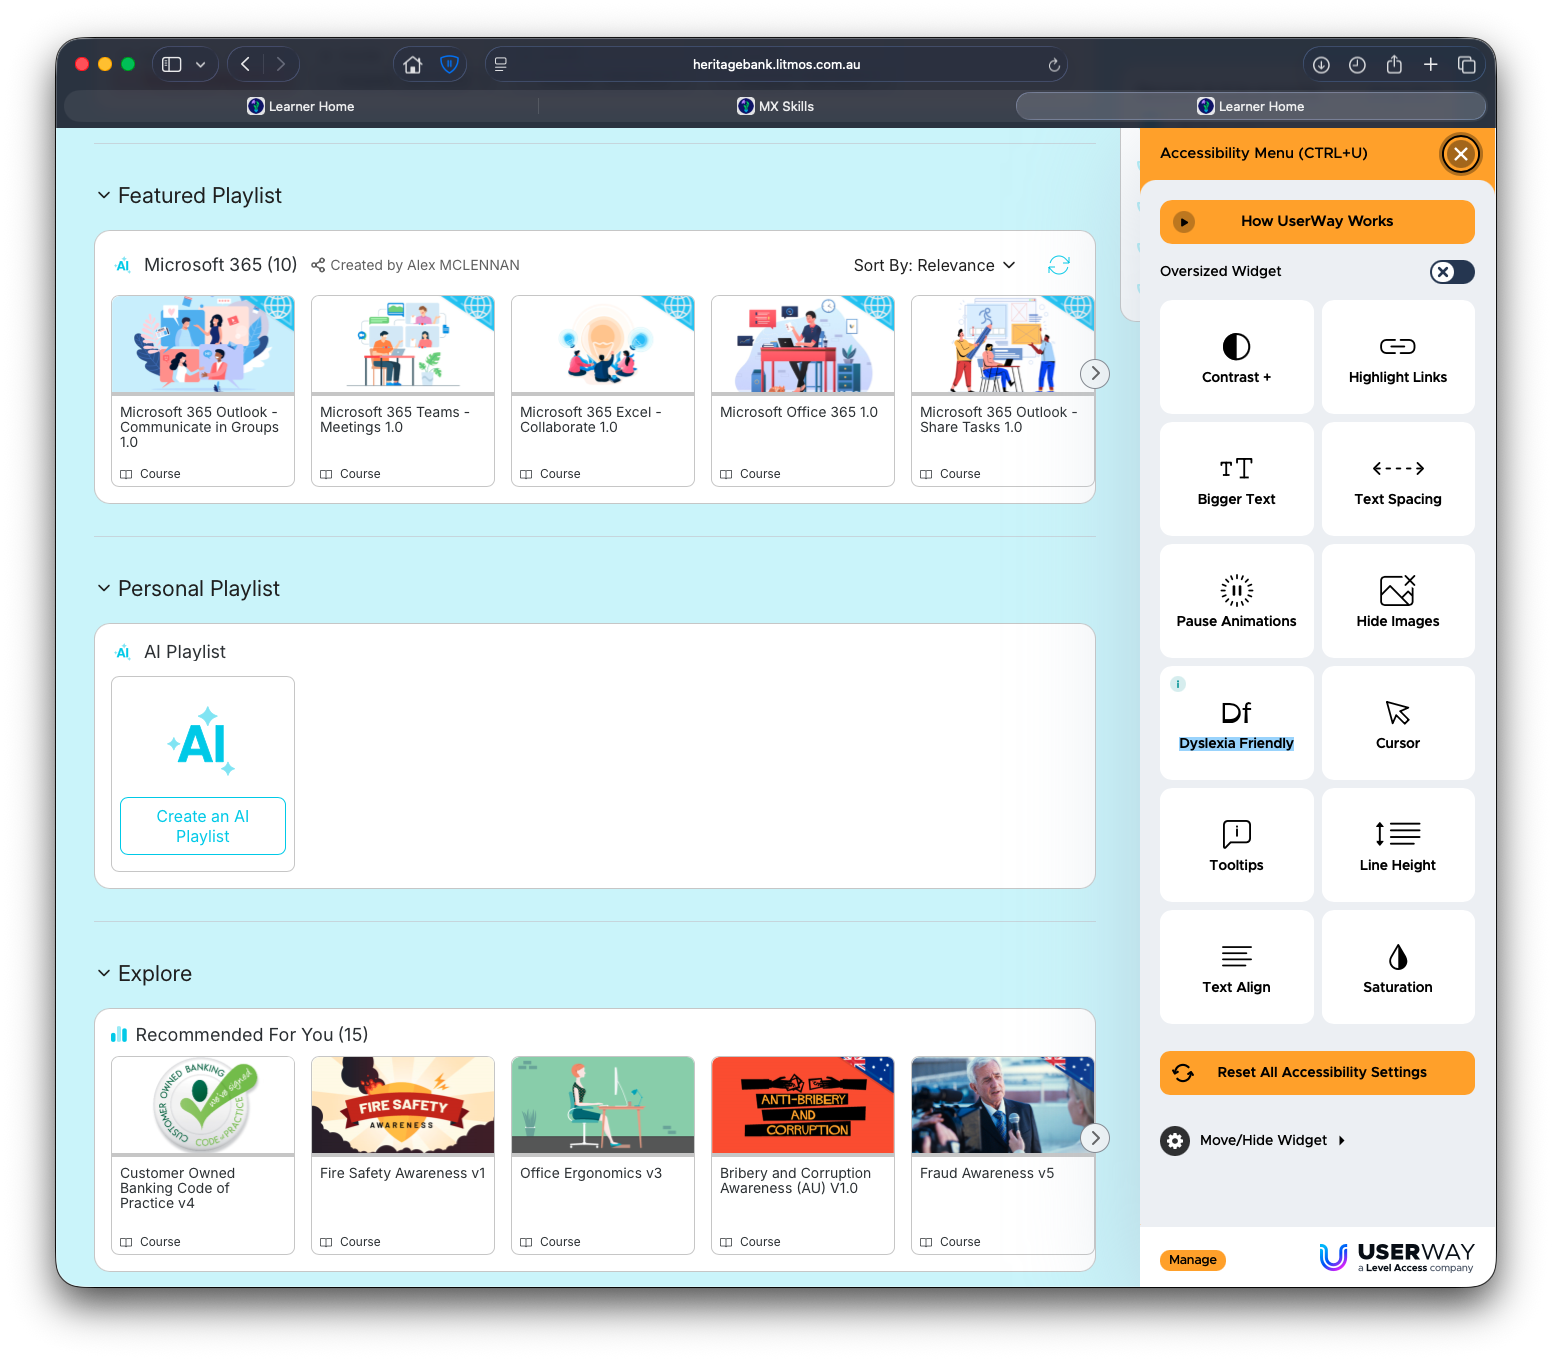The width and height of the screenshot is (1552, 1361).
Task: Turn on Tooltips option
Action: pyautogui.click(x=1236, y=845)
